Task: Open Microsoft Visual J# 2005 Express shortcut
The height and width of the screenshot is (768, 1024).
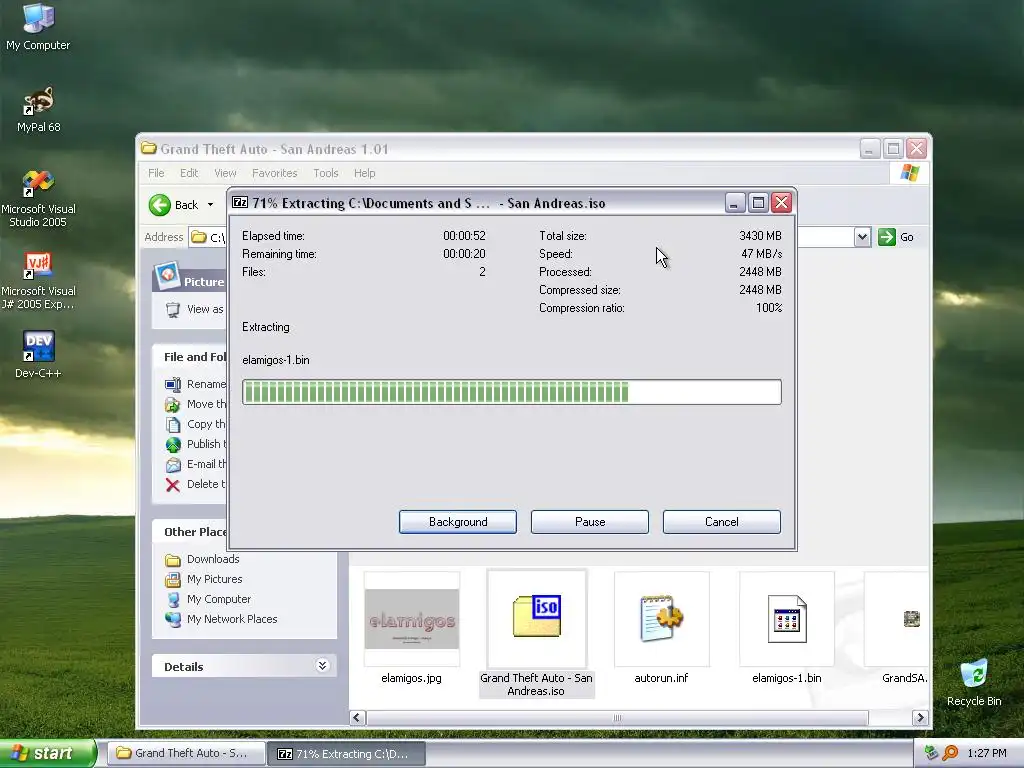Action: pyautogui.click(x=38, y=281)
